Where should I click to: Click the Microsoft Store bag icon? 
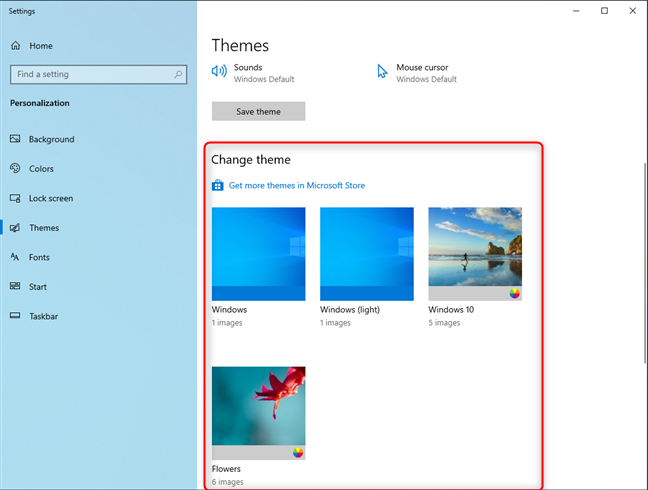click(217, 185)
